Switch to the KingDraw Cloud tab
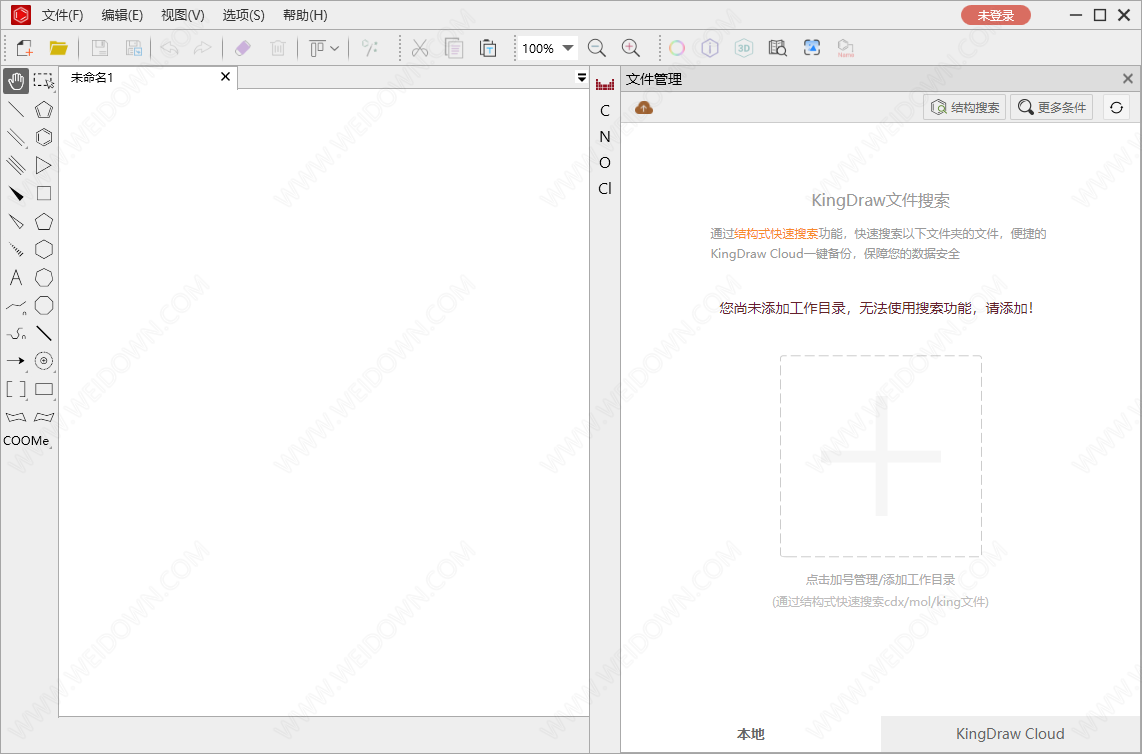Screen dimensions: 1142x754 (x=1010, y=734)
